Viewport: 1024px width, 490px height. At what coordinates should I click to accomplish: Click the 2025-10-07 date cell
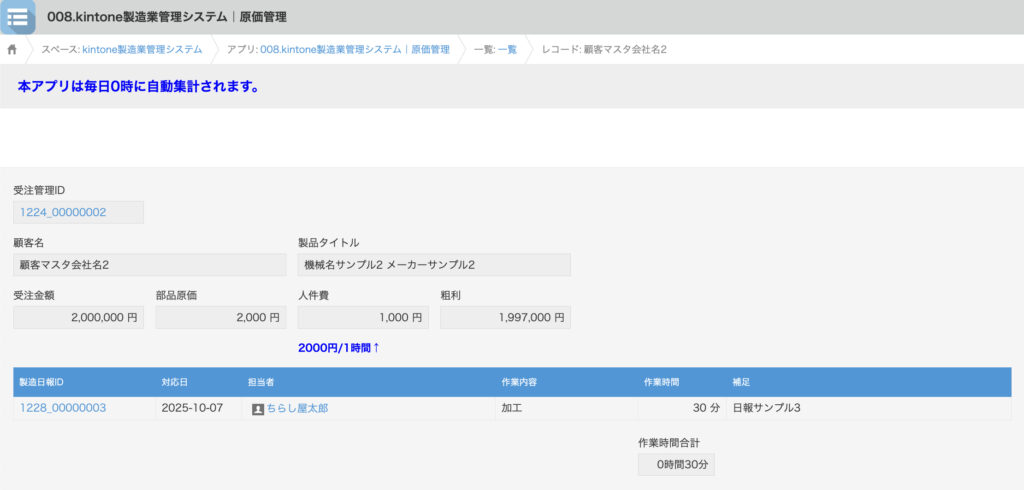pos(192,408)
